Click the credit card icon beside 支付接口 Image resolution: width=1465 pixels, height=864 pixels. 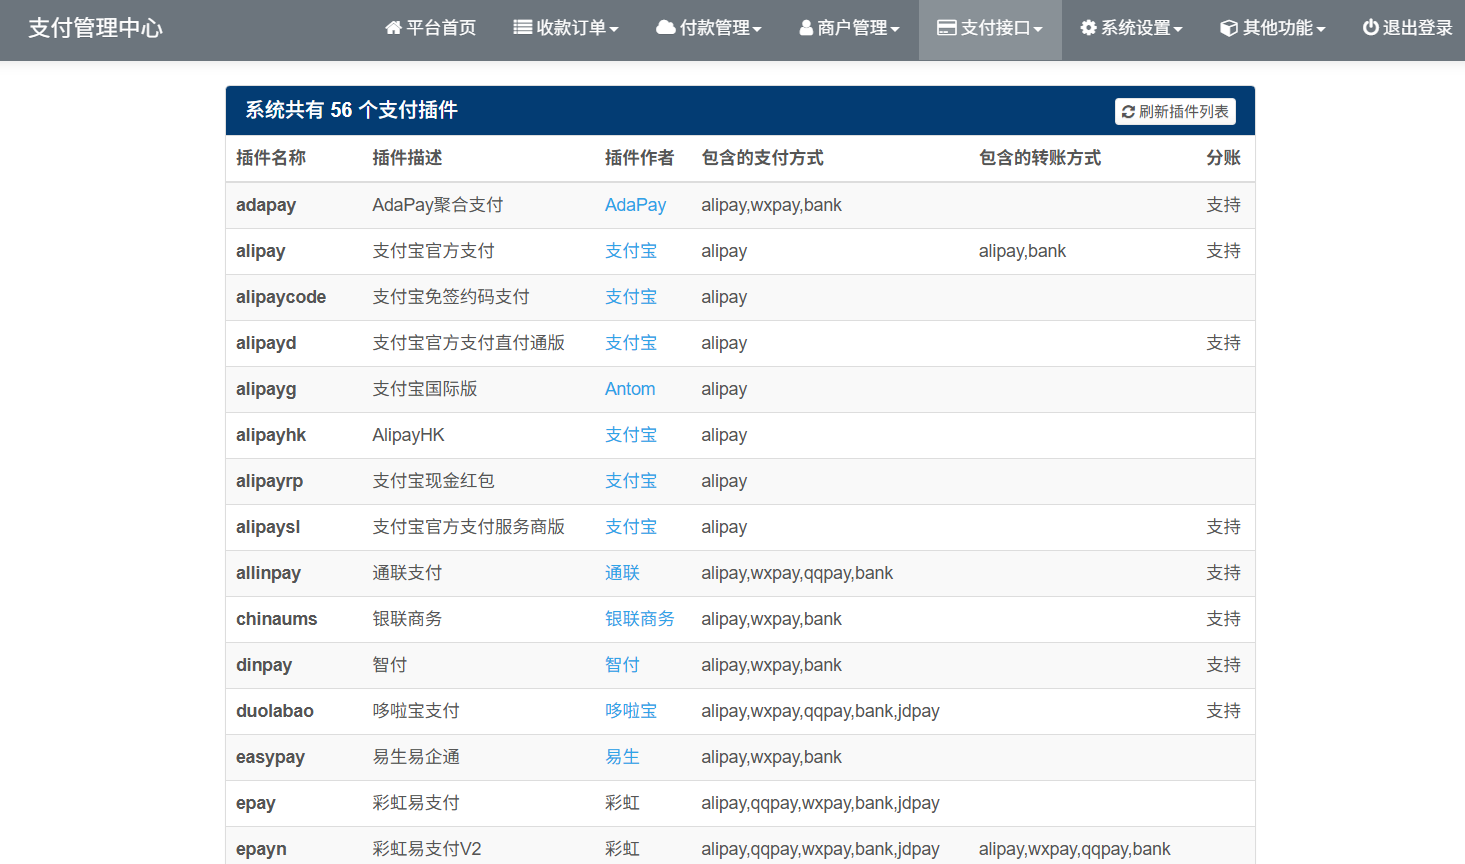click(x=946, y=28)
